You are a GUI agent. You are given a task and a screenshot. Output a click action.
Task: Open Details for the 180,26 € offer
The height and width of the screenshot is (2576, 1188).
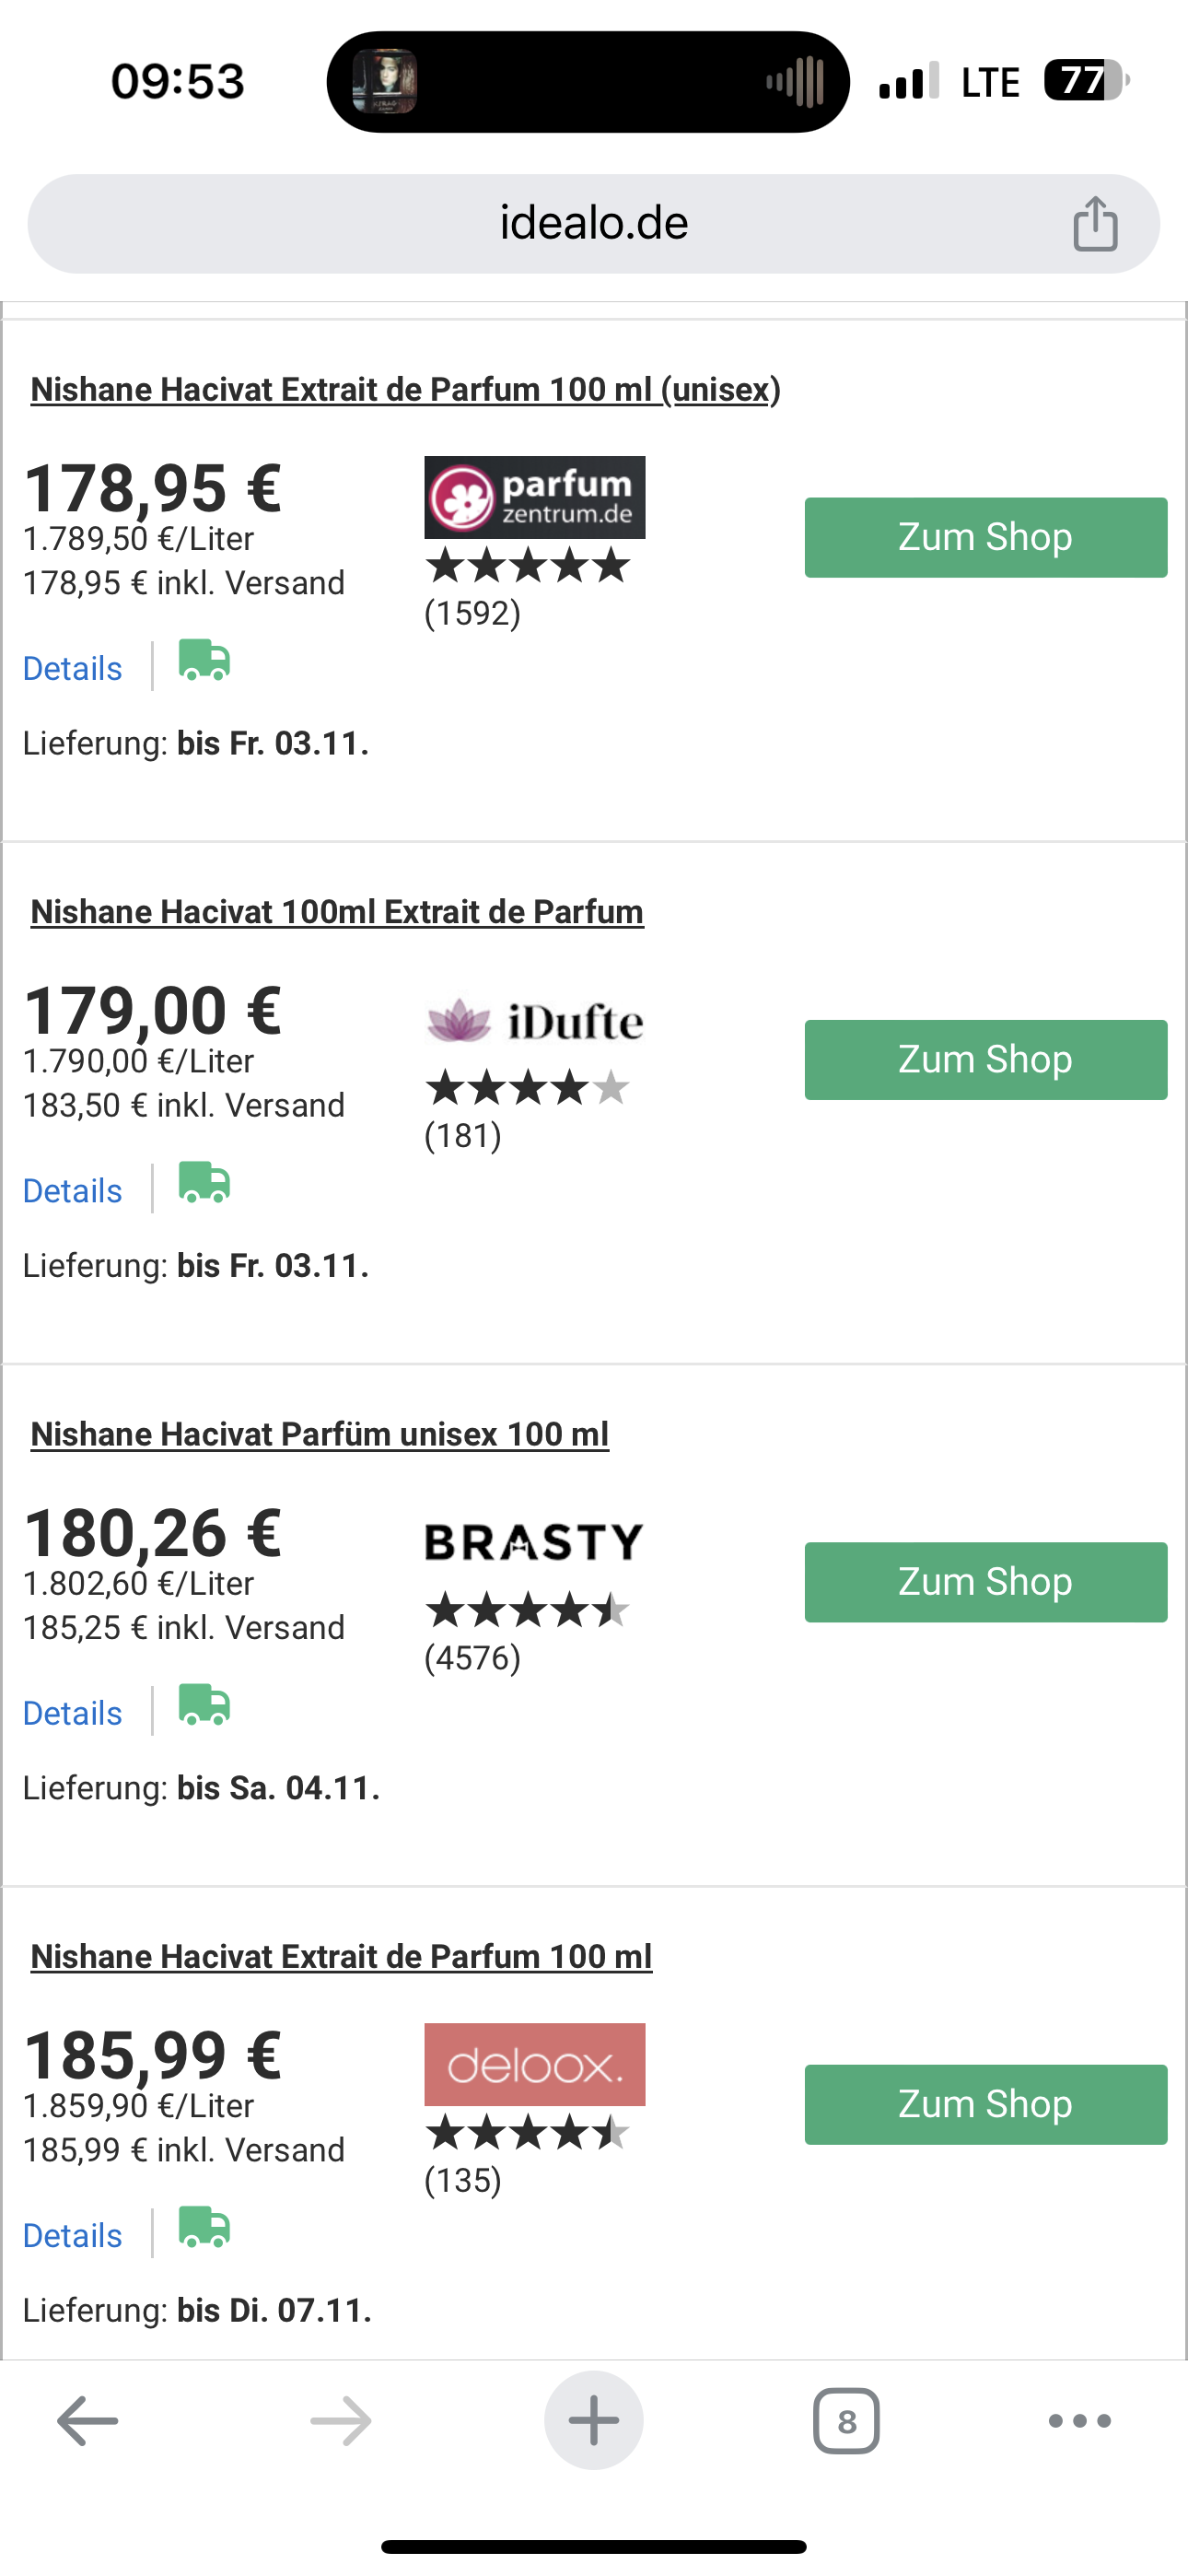tap(73, 1713)
